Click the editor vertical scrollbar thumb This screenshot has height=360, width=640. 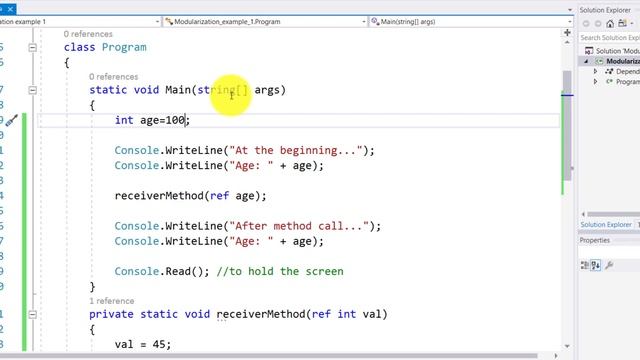(567, 126)
